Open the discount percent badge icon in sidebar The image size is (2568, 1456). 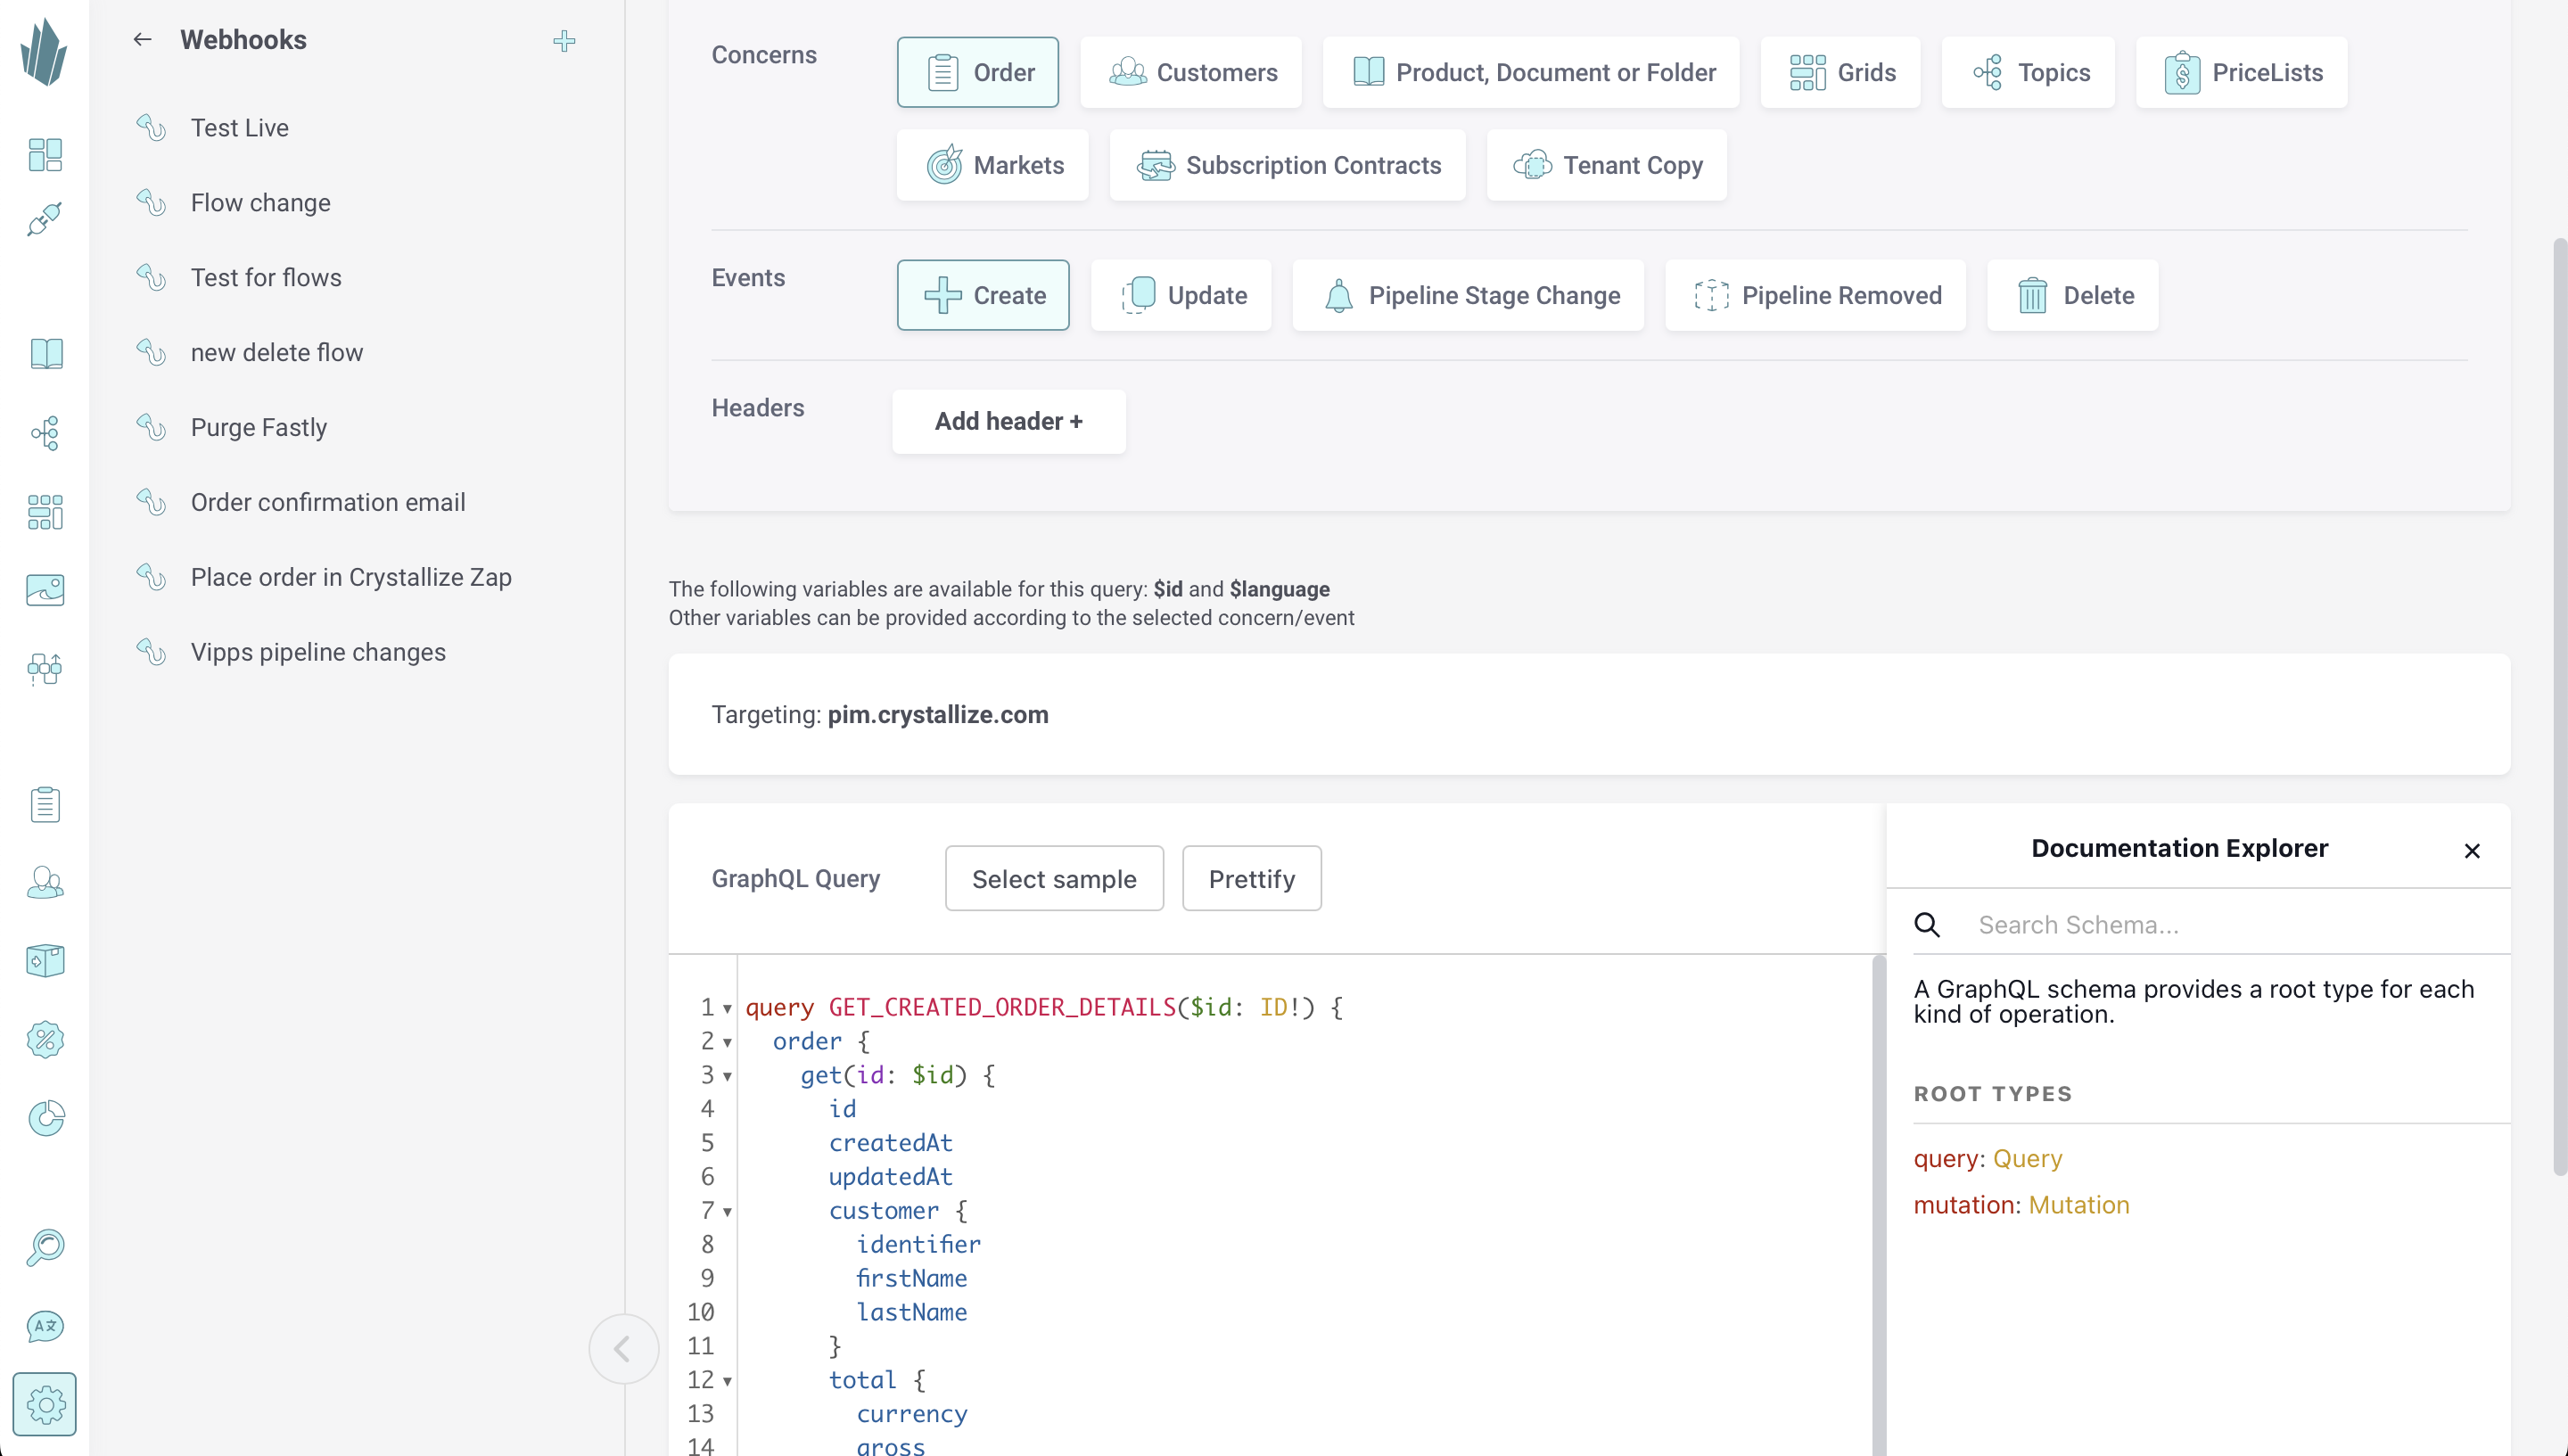click(x=45, y=1040)
